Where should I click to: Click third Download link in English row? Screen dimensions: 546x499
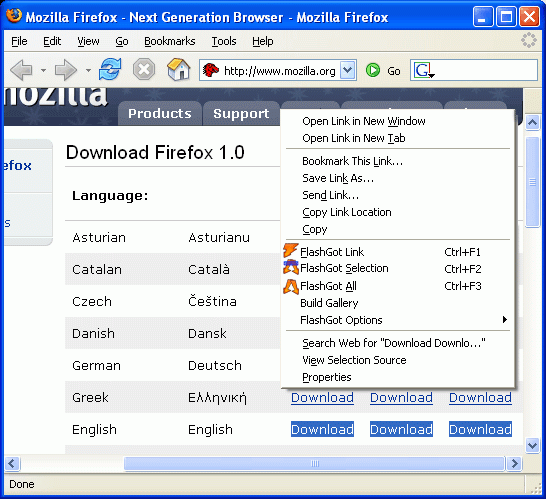[x=481, y=429]
